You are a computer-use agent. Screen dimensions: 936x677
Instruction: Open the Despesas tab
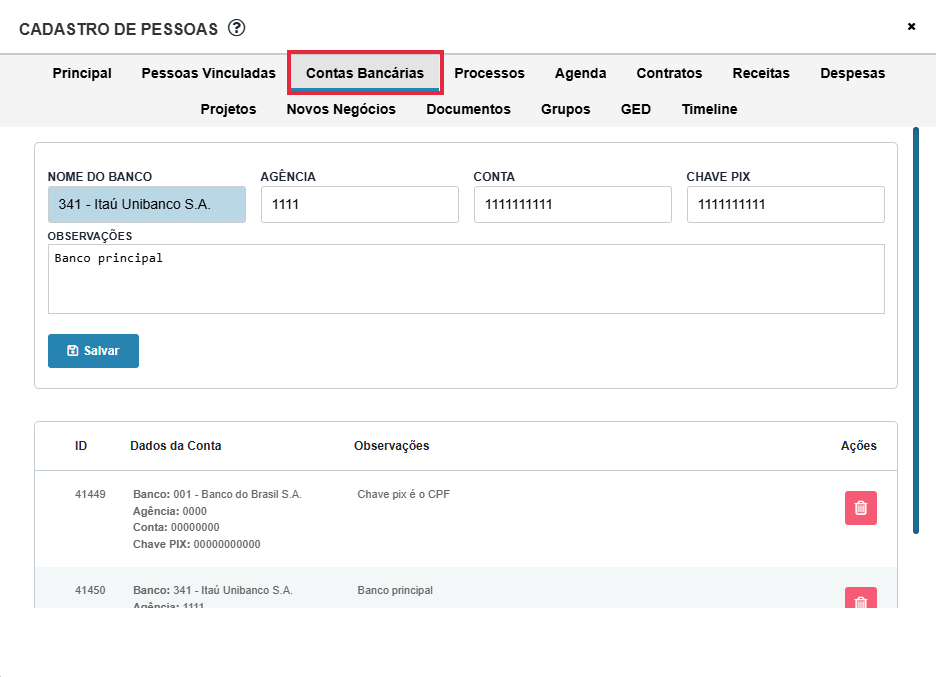pos(852,73)
